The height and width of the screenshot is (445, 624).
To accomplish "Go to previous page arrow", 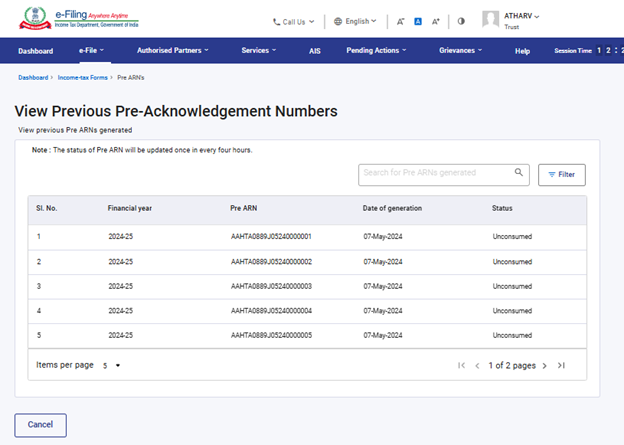I will pos(478,366).
